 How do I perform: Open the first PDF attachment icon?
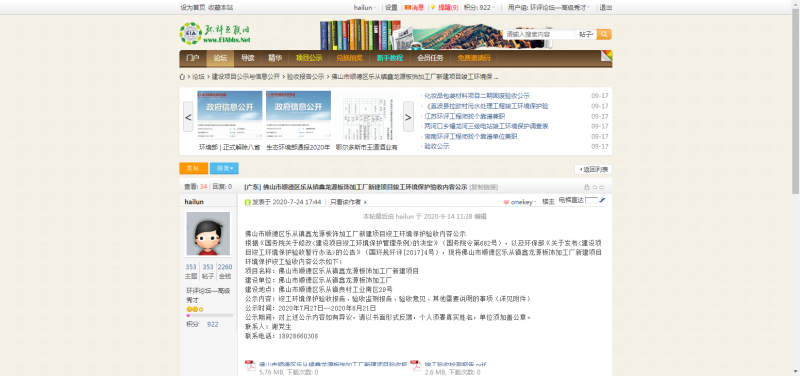point(250,366)
